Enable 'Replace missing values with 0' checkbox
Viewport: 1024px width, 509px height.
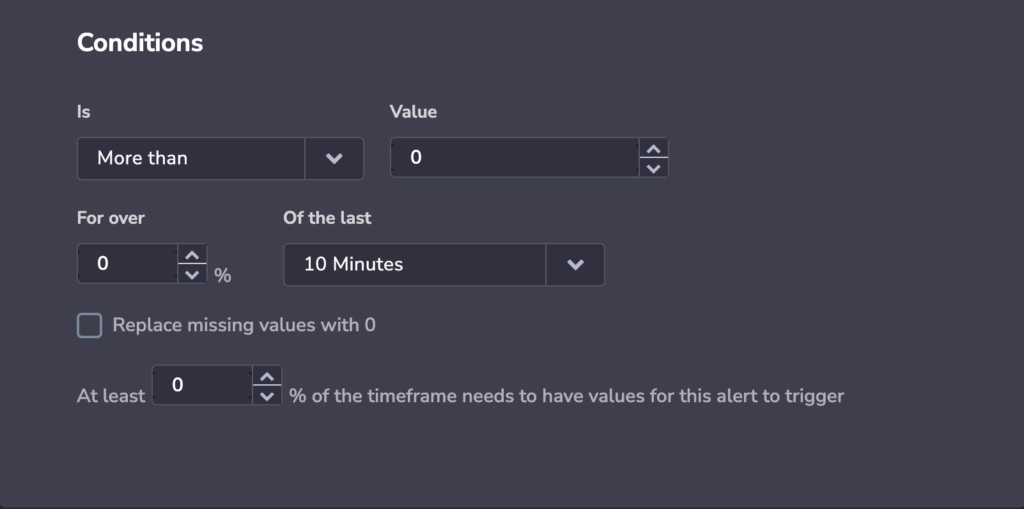point(89,325)
